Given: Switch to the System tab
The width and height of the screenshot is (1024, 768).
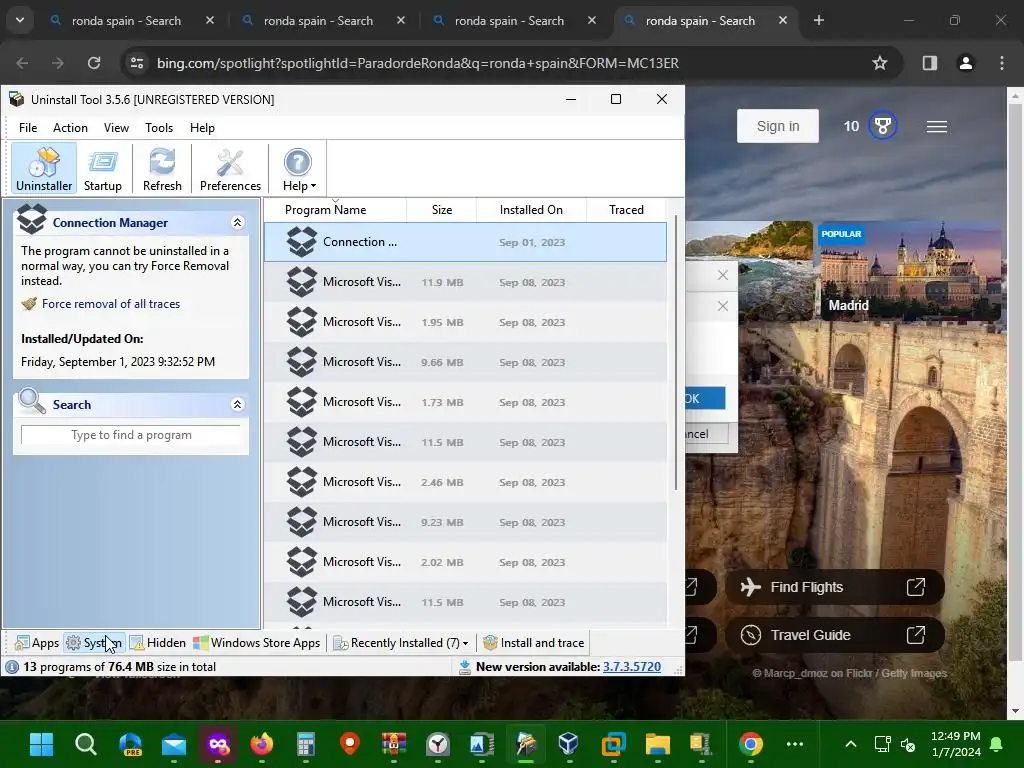Looking at the screenshot, I should (x=94, y=643).
